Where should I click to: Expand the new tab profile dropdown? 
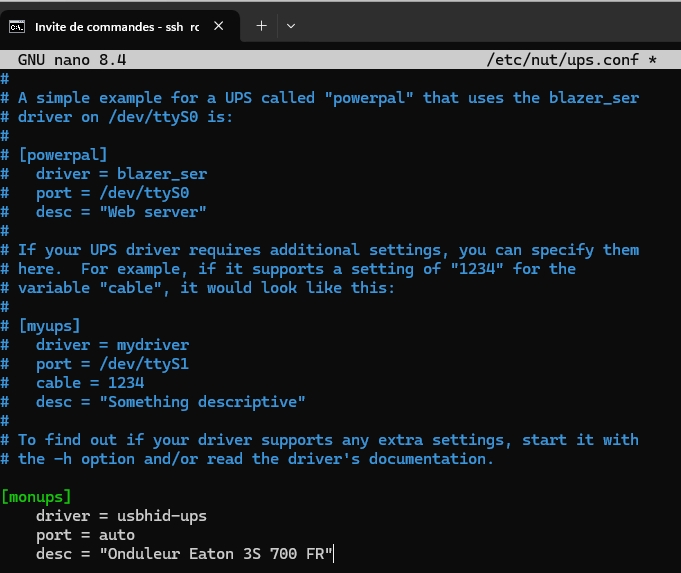[x=291, y=27]
